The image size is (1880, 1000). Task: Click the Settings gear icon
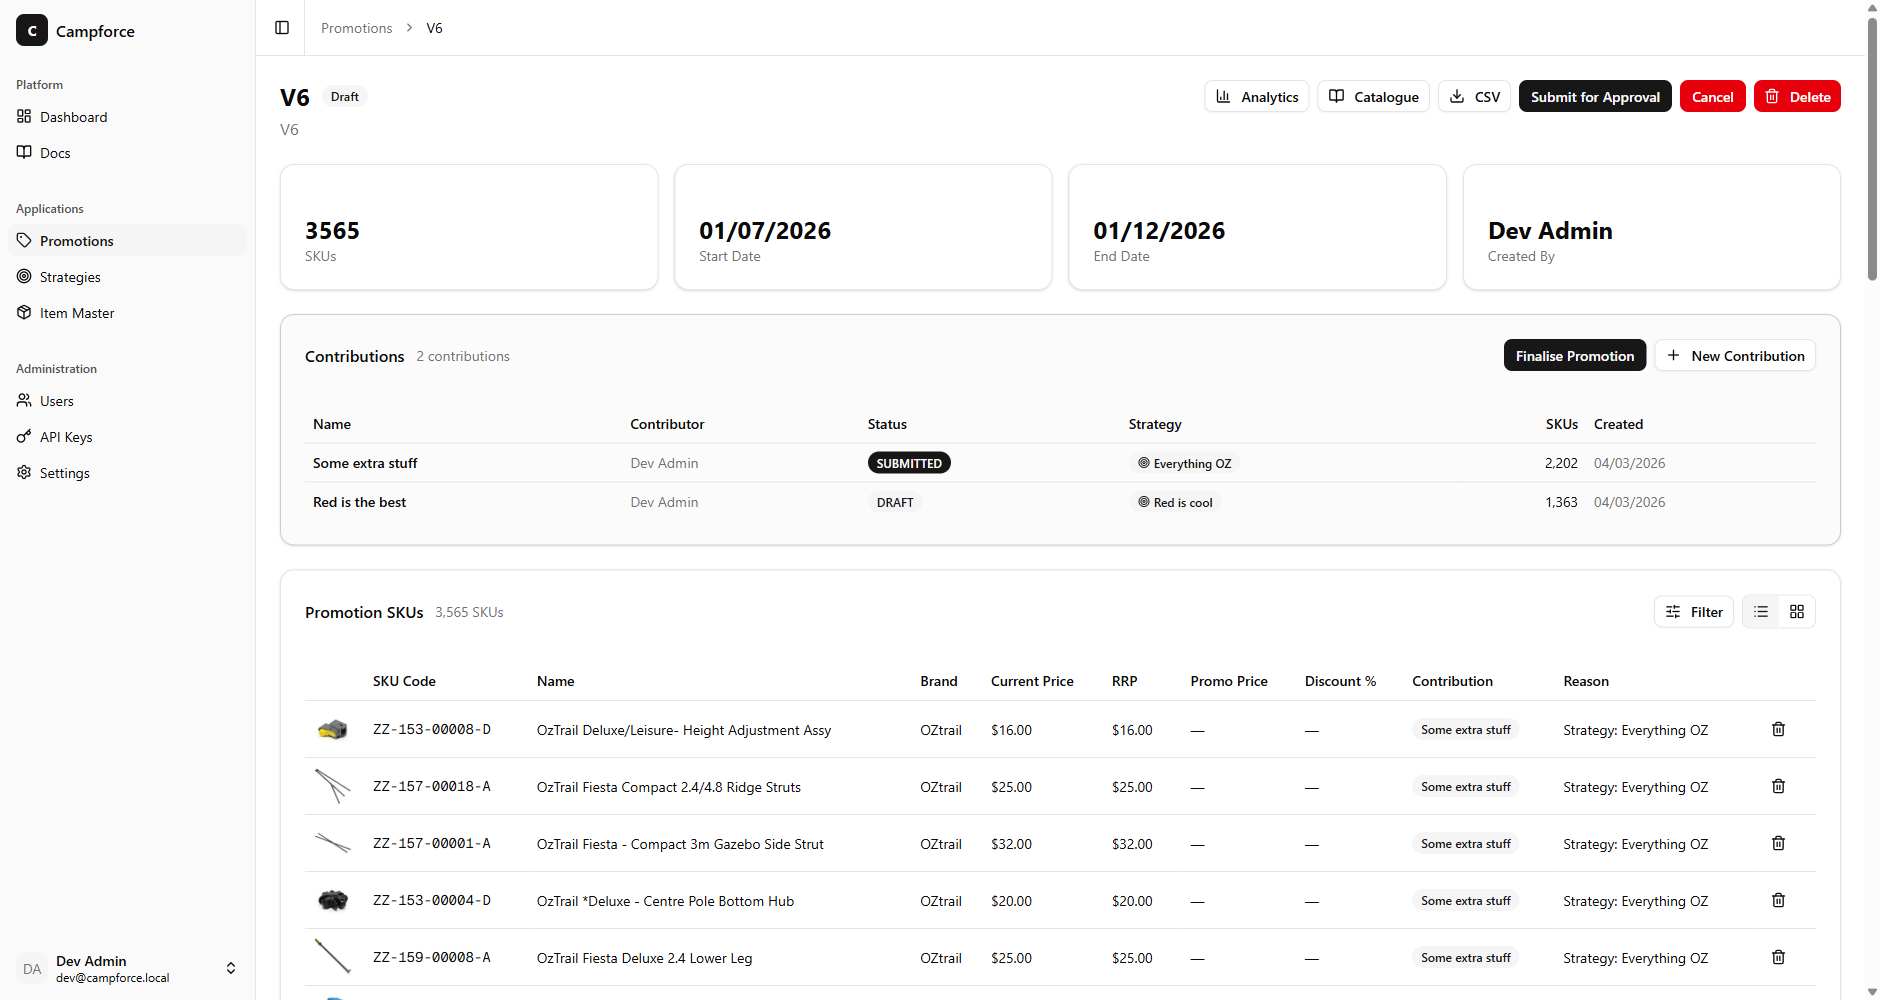point(24,472)
